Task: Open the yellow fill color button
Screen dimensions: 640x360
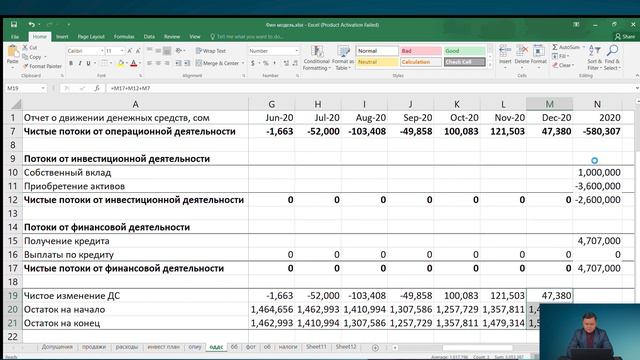Action: pyautogui.click(x=120, y=63)
